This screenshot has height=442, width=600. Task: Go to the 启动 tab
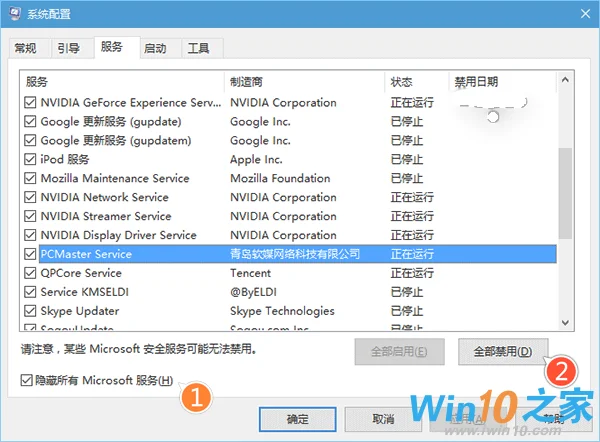tap(154, 48)
